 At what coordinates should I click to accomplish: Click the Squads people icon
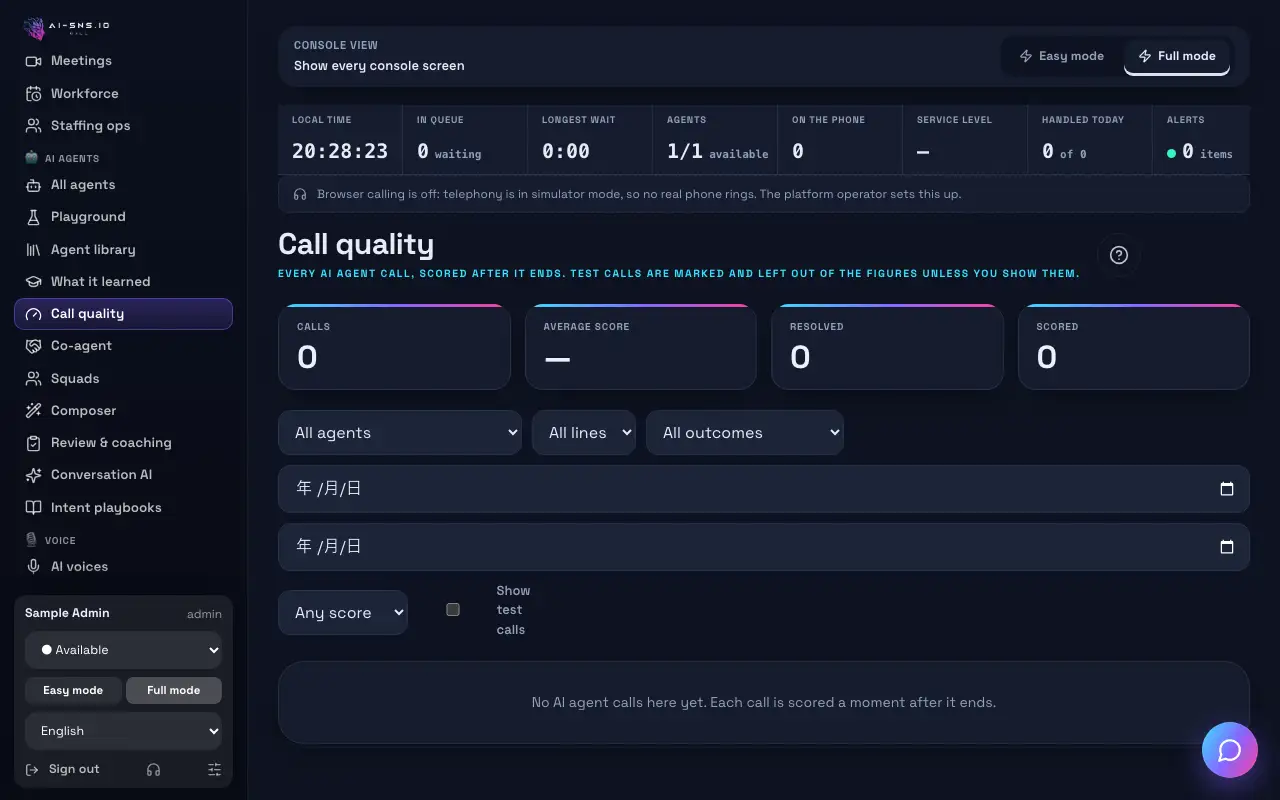point(33,379)
